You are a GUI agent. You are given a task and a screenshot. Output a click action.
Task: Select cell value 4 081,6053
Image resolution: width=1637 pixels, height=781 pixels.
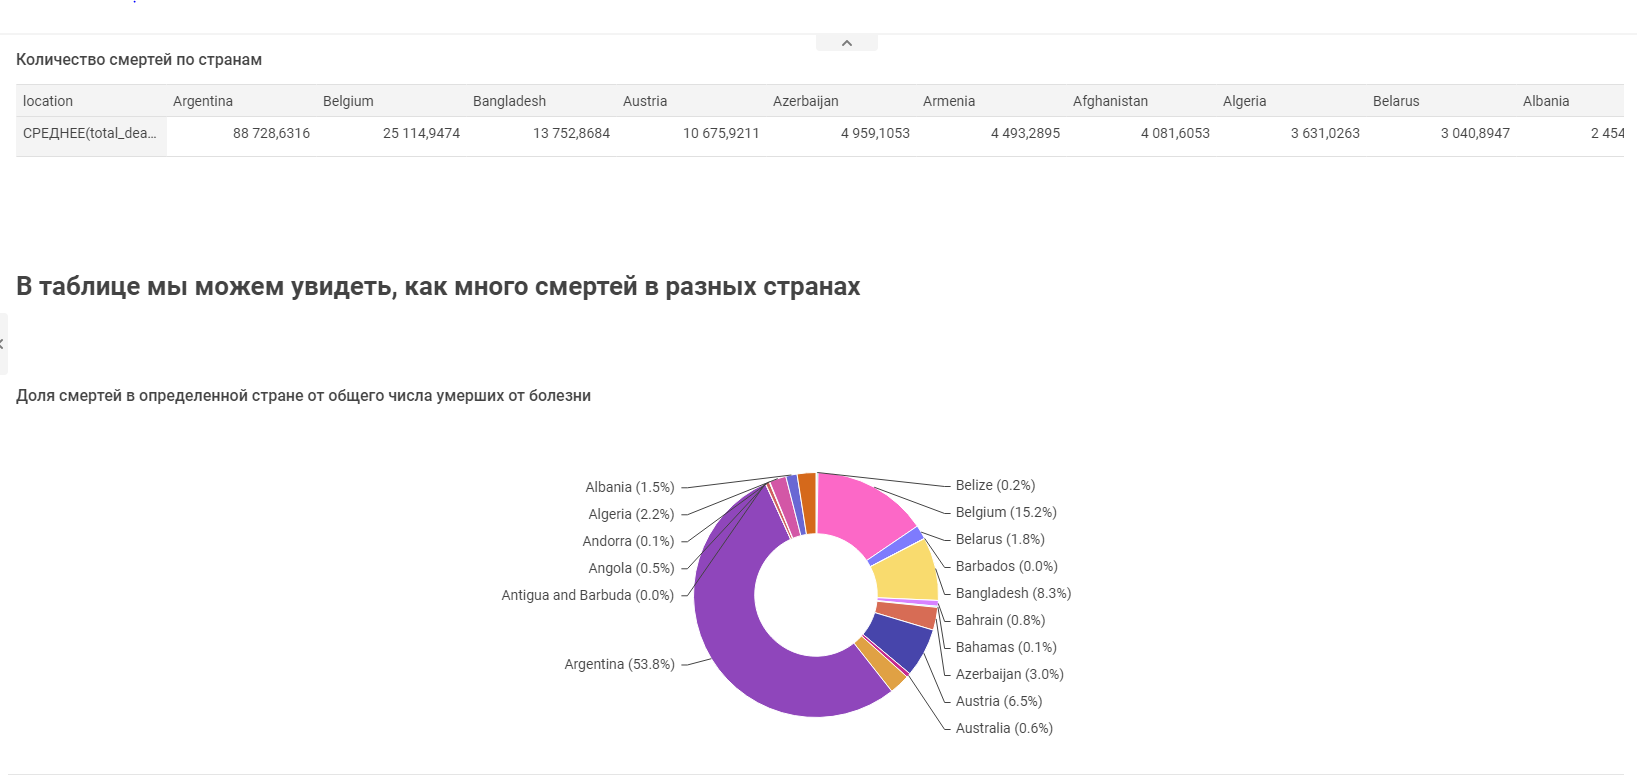[x=1175, y=133]
